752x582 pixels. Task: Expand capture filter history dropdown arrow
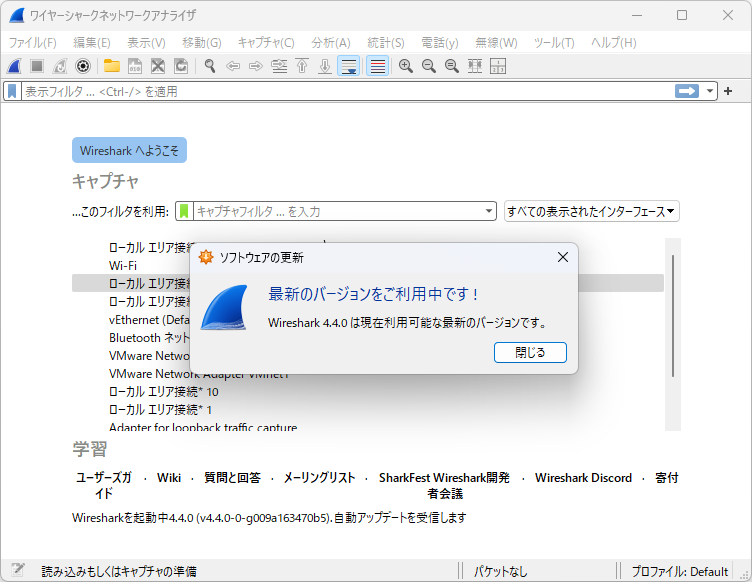489,211
